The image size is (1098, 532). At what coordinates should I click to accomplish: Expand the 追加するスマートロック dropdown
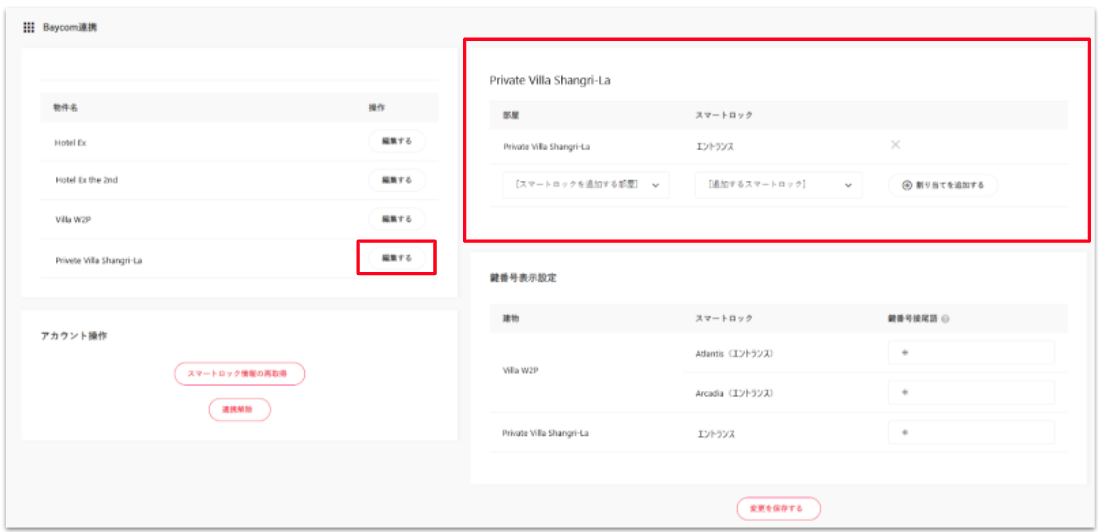tap(778, 185)
